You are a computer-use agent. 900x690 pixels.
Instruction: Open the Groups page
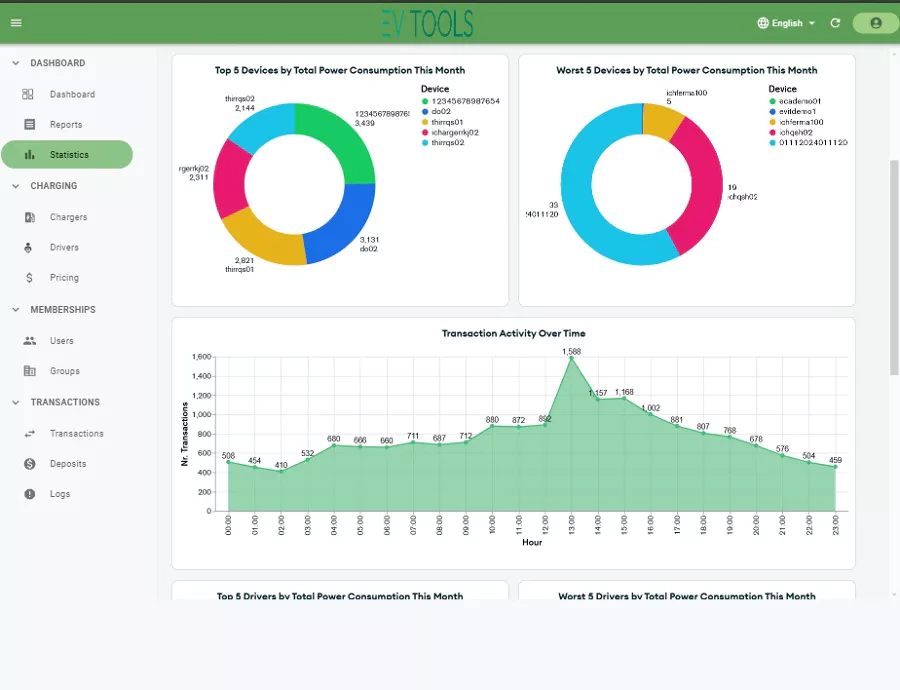(64, 371)
